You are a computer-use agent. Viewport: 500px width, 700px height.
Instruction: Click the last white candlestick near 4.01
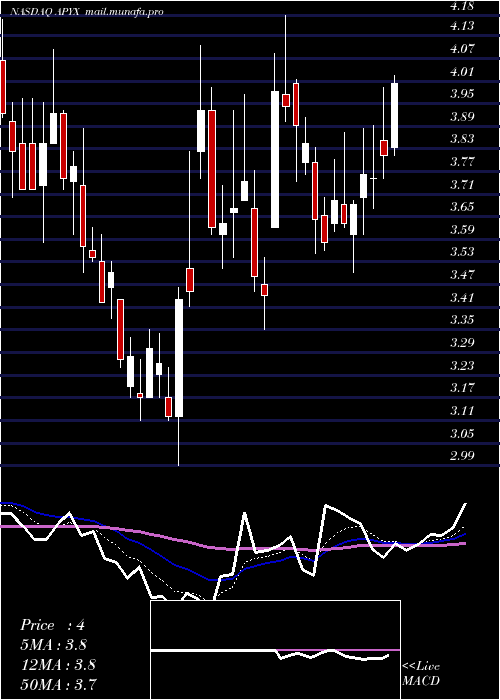click(x=395, y=115)
